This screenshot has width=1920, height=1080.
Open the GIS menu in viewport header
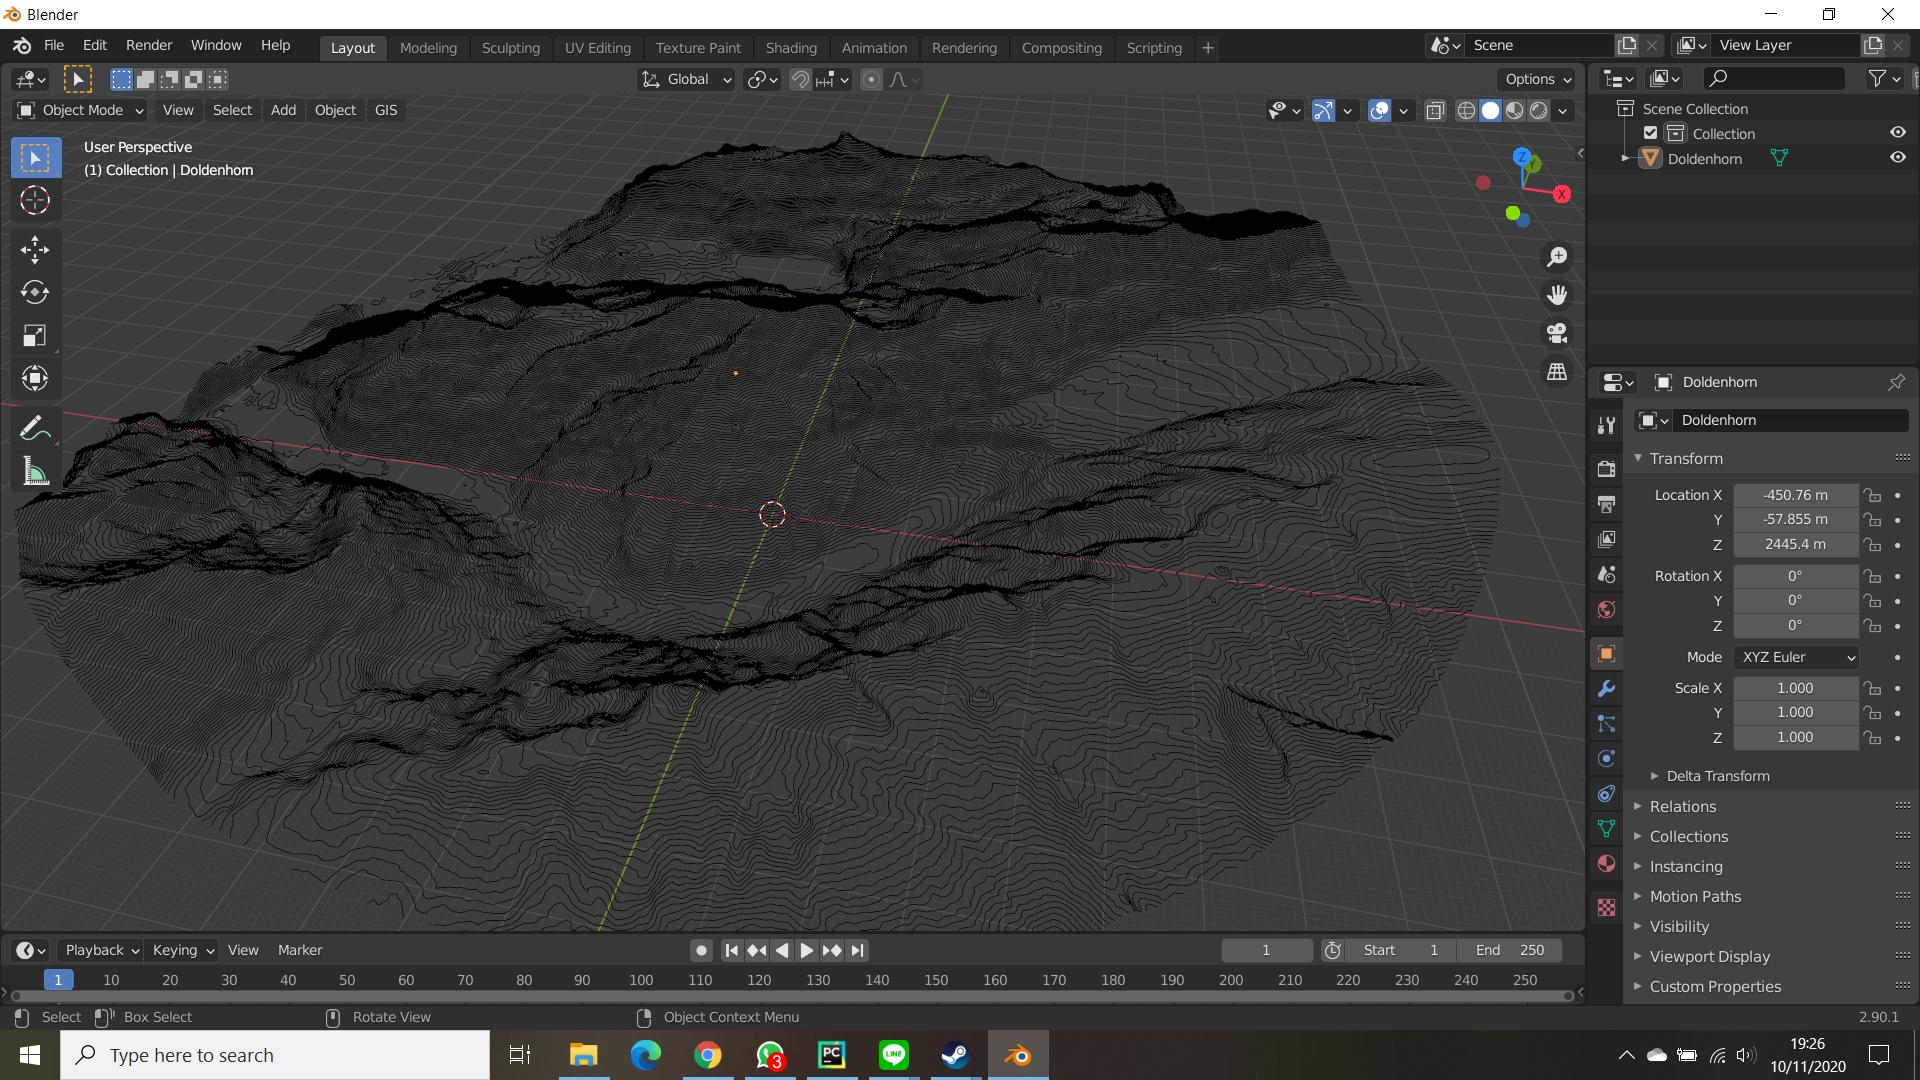386,110
